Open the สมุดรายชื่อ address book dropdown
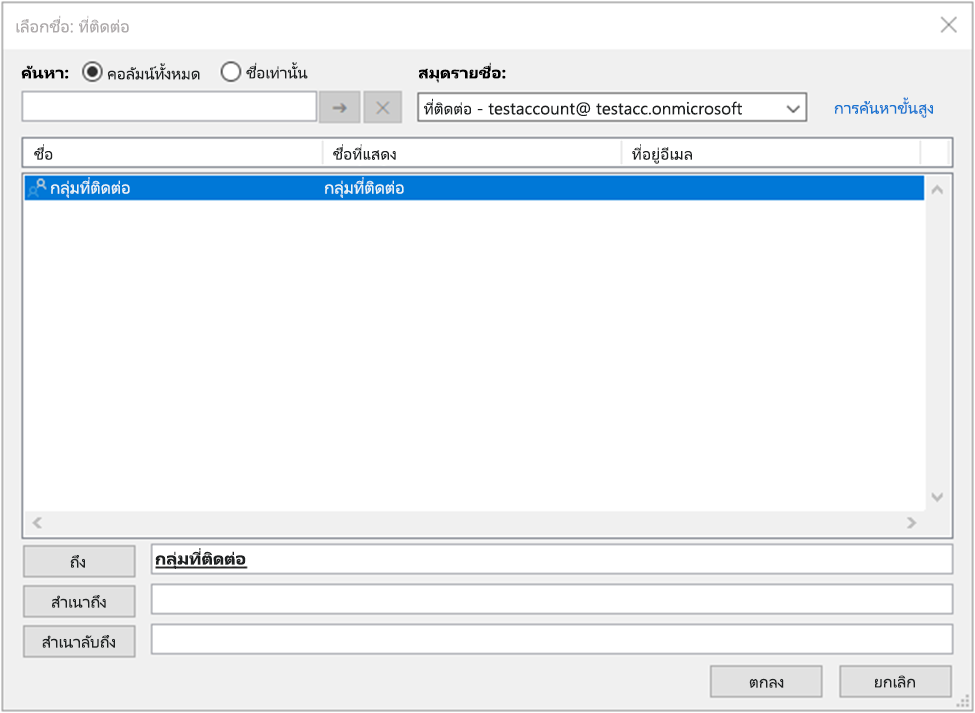This screenshot has width=975, height=713. (x=612, y=108)
